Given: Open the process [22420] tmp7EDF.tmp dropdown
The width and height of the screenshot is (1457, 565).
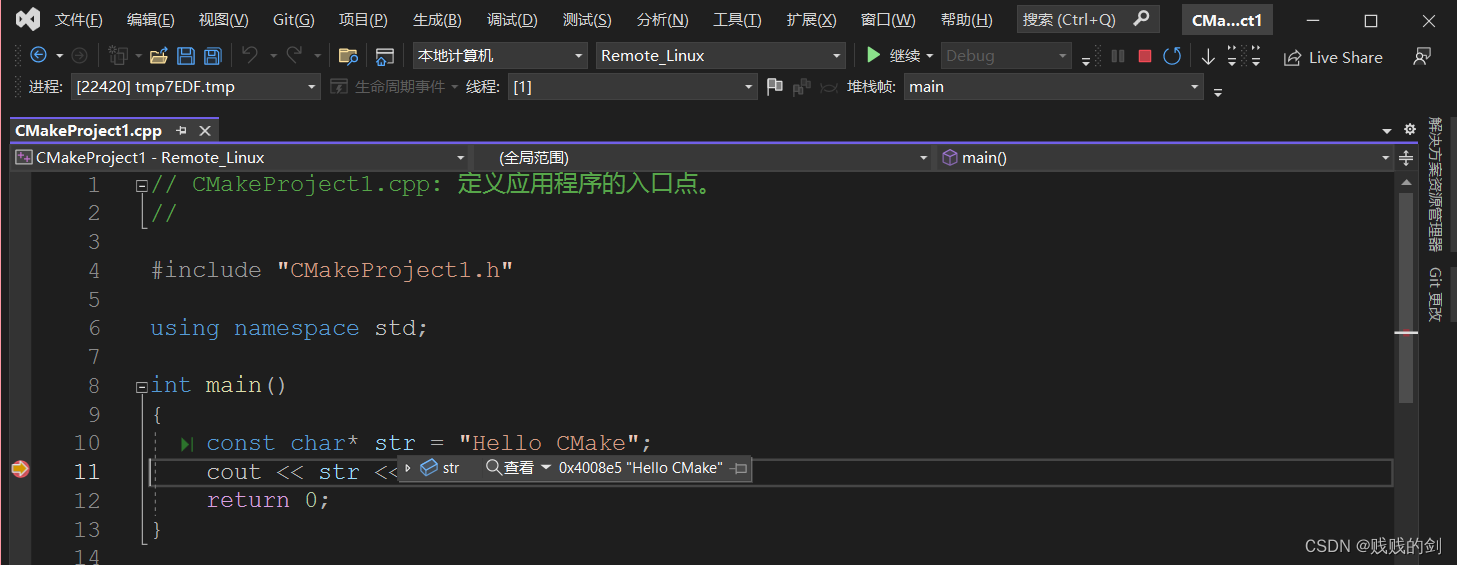Looking at the screenshot, I should (x=195, y=87).
